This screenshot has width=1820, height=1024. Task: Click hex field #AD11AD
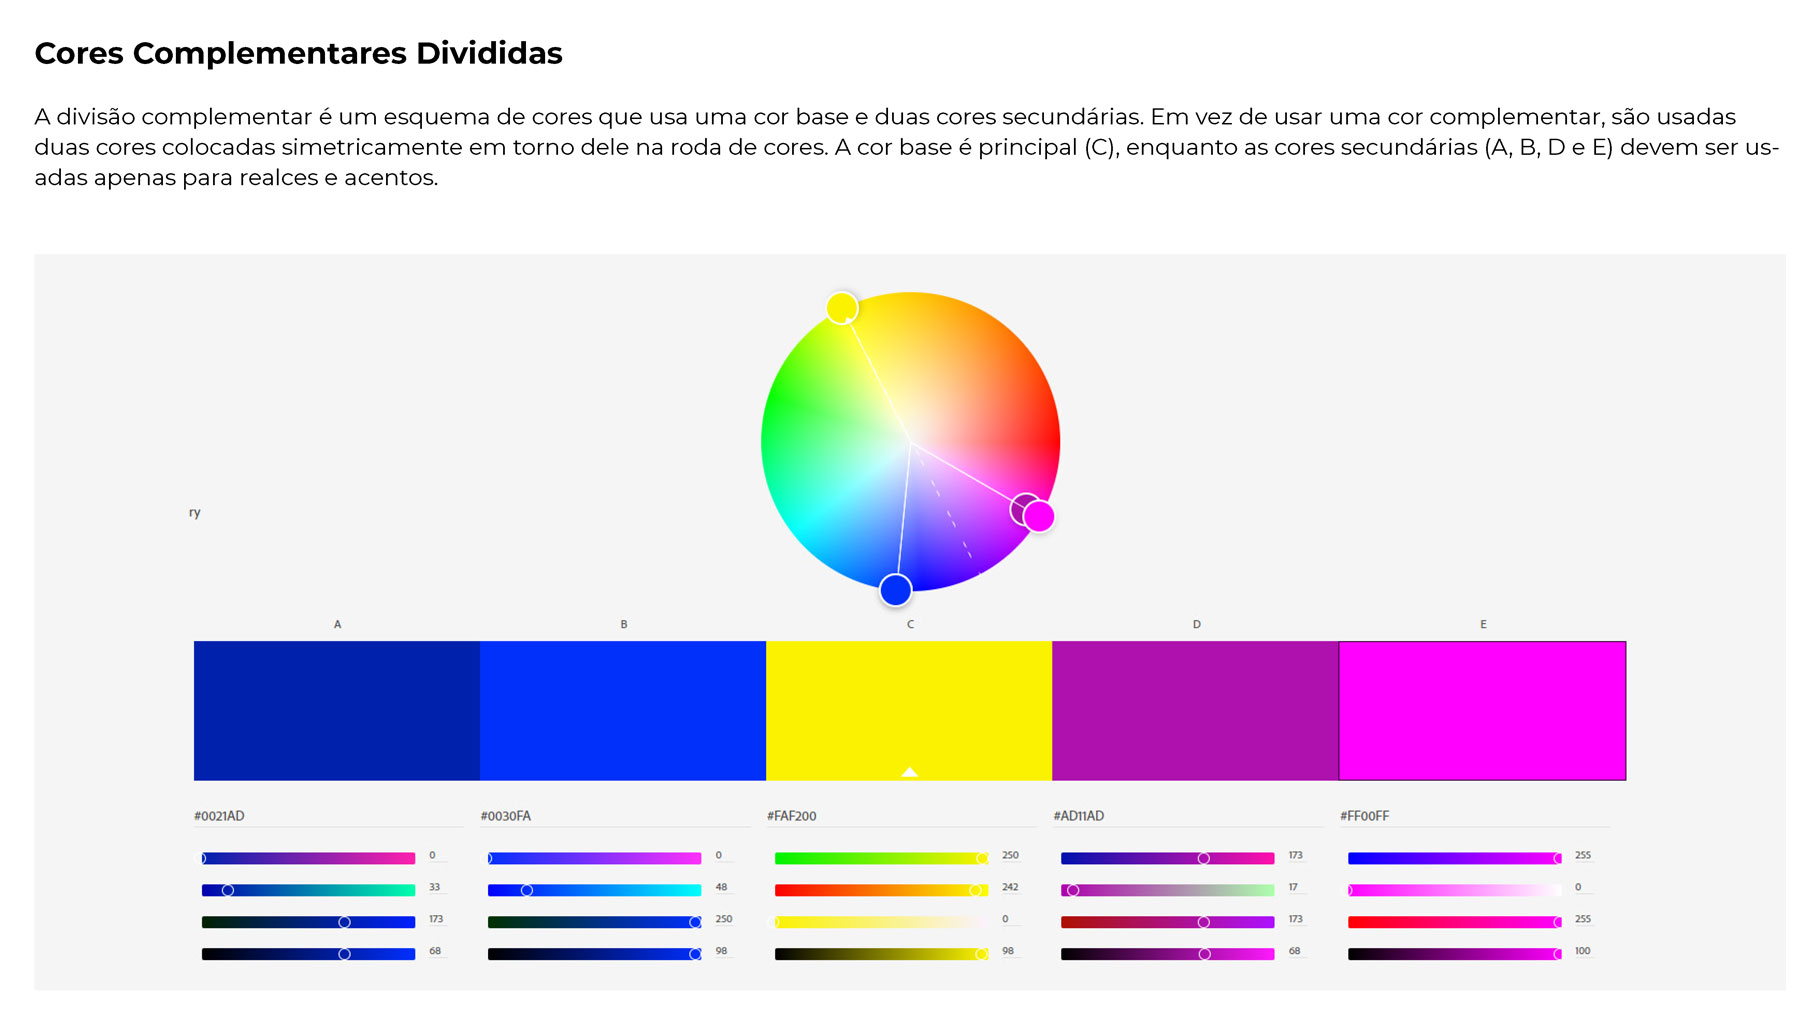pyautogui.click(x=1187, y=816)
